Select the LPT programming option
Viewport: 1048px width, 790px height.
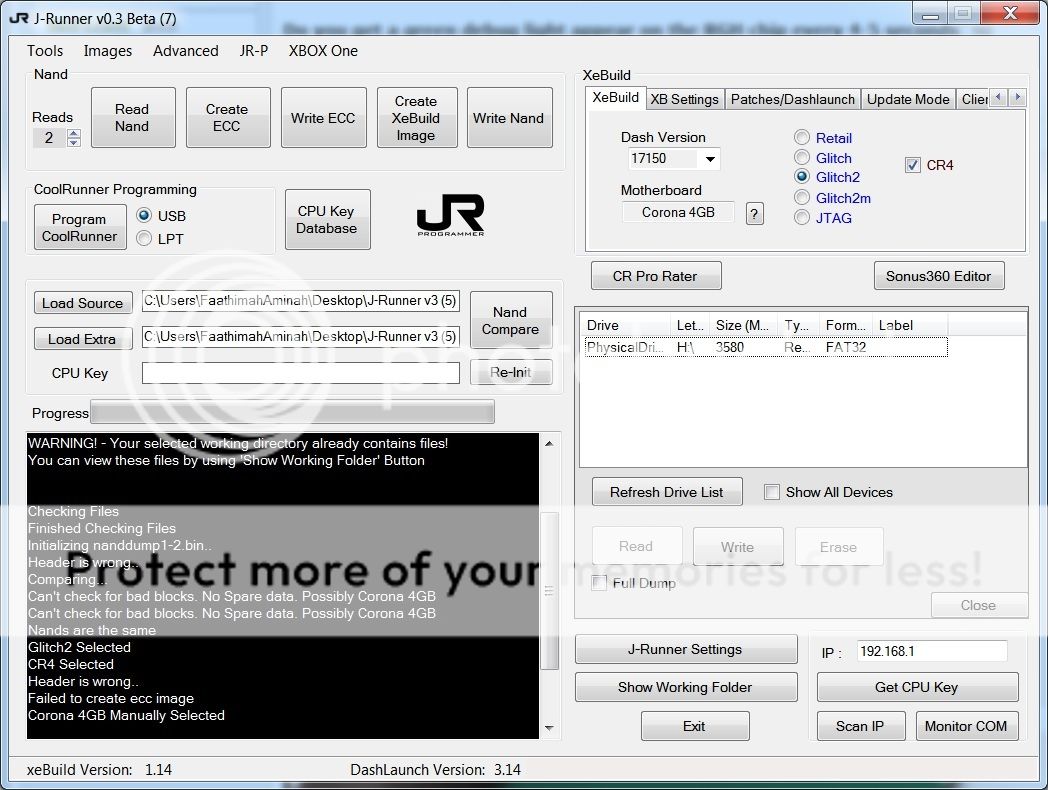(x=144, y=239)
